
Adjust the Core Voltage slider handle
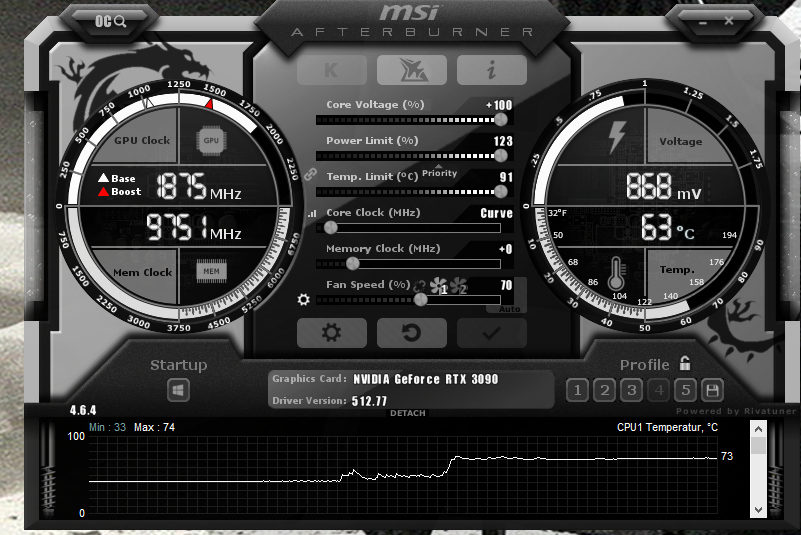click(x=501, y=120)
